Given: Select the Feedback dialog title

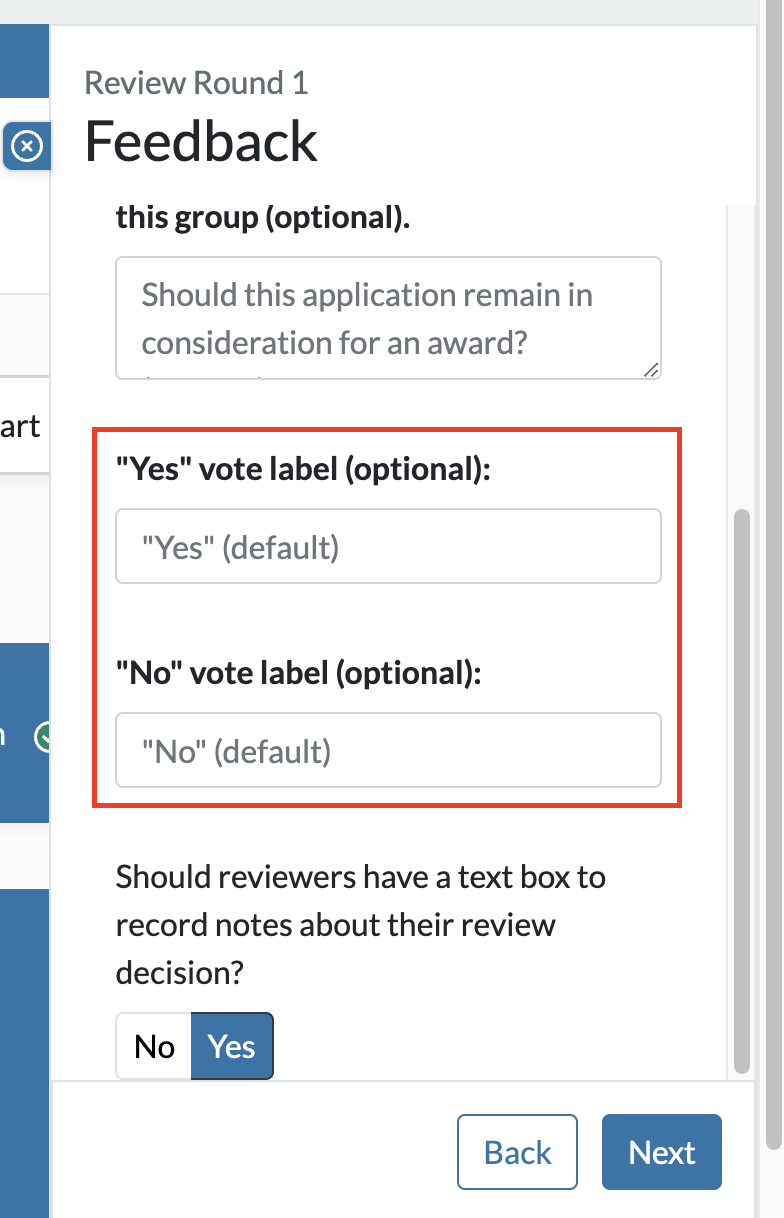Looking at the screenshot, I should coord(200,142).
